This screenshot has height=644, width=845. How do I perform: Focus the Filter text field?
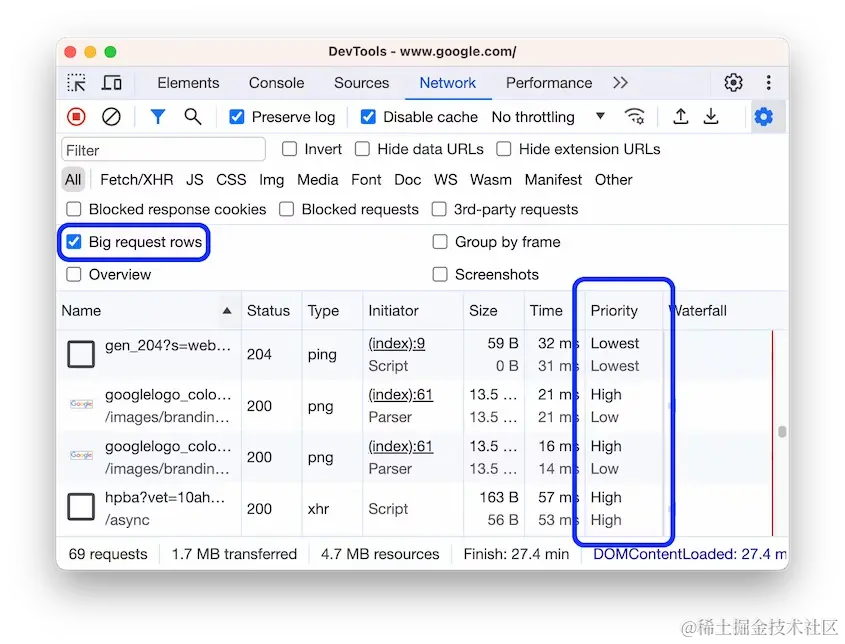click(x=163, y=150)
